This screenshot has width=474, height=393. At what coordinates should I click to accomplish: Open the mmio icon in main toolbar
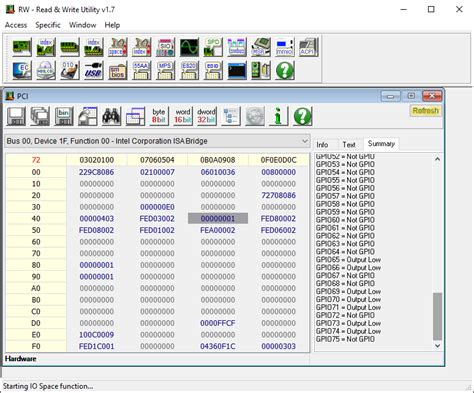point(285,47)
